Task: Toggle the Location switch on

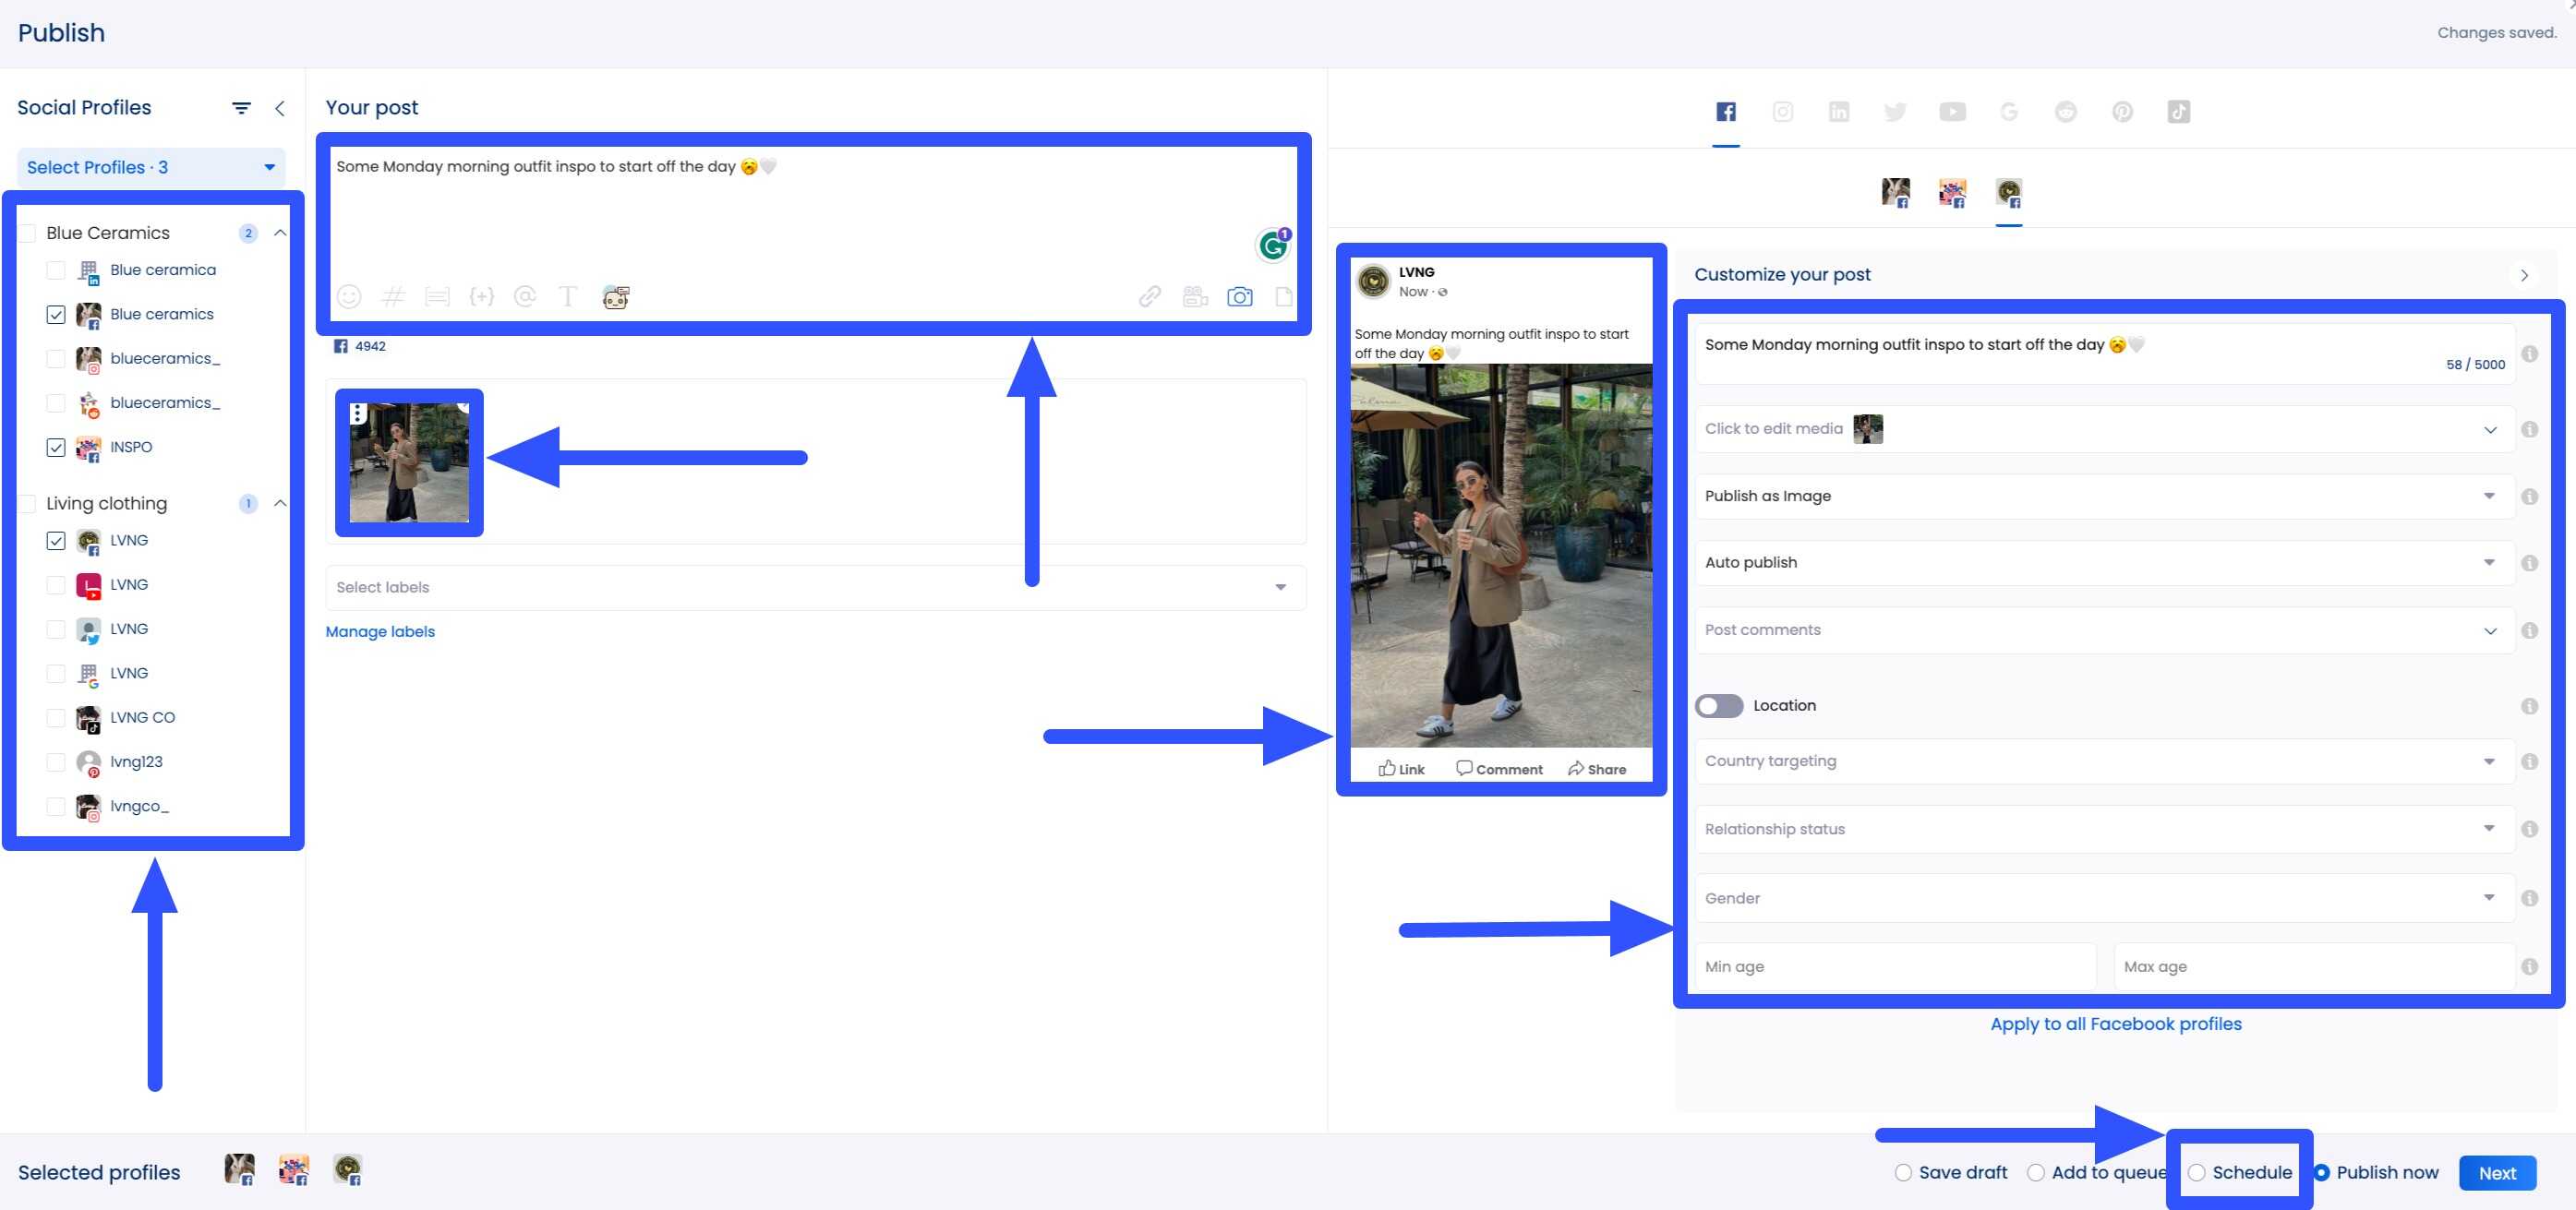Action: [1718, 706]
